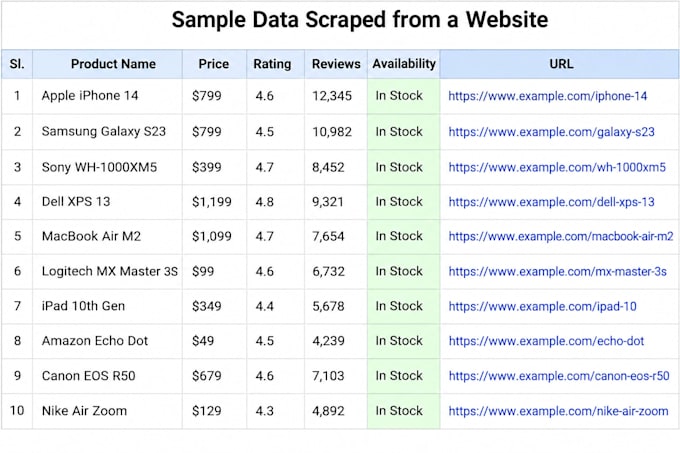Select the URL column header

560,64
